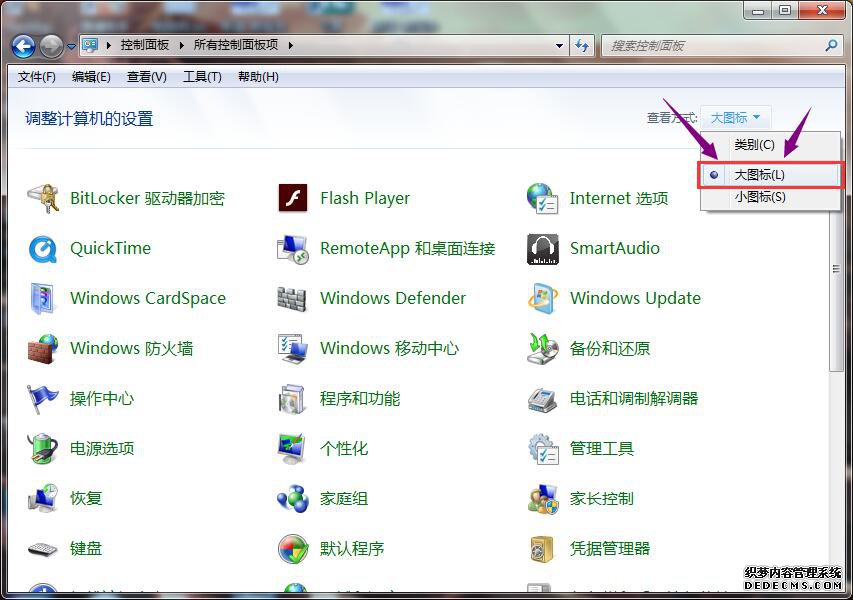853x600 pixels.
Task: Choose 小图标(S) from the view menu
Action: click(x=770, y=196)
